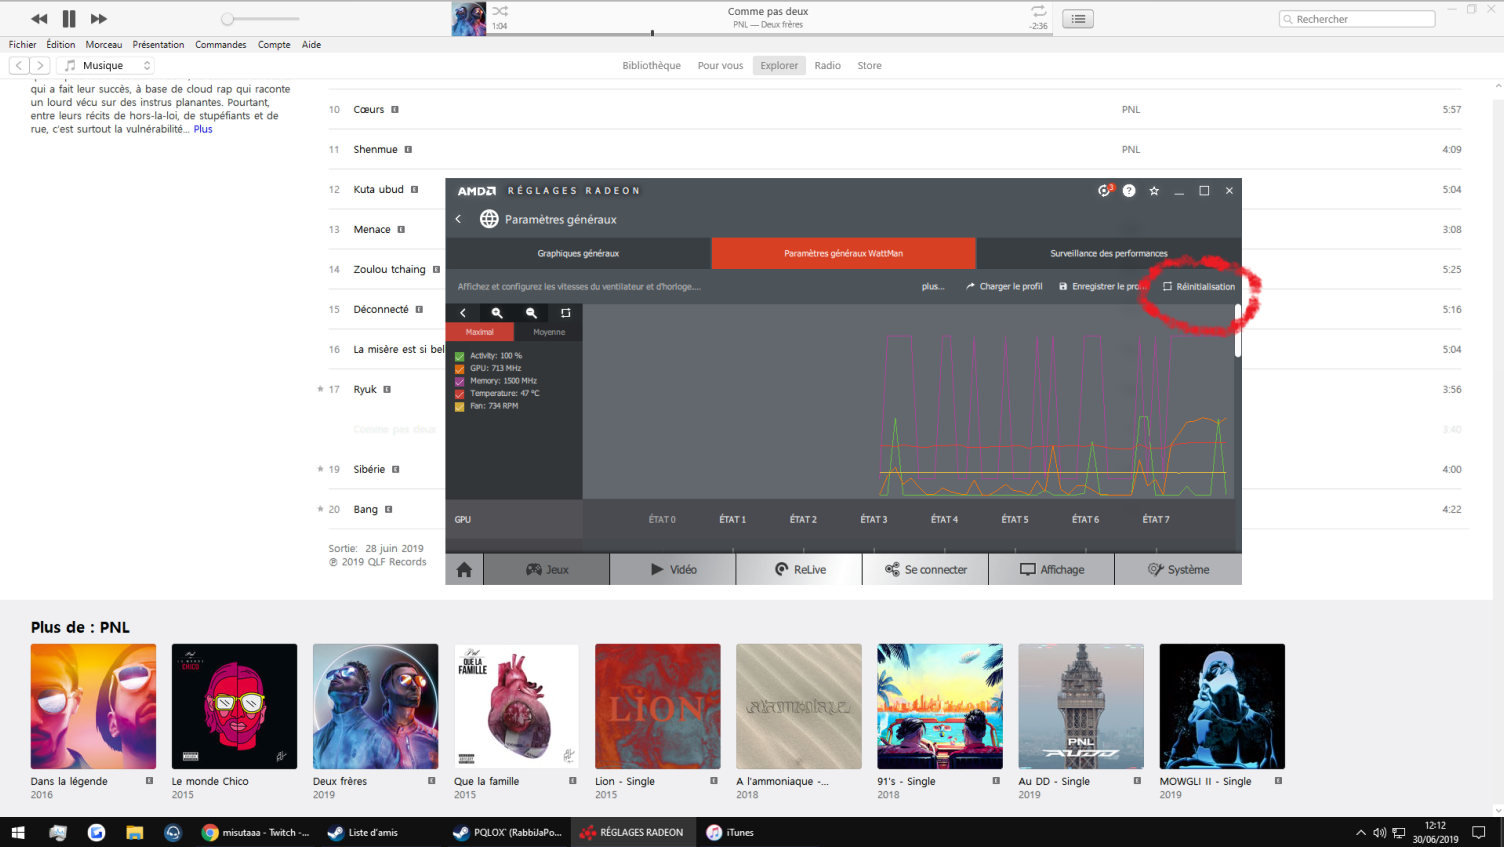The height and width of the screenshot is (847, 1504).
Task: Select the Paramètres généraux WattMan tab
Action: click(844, 254)
